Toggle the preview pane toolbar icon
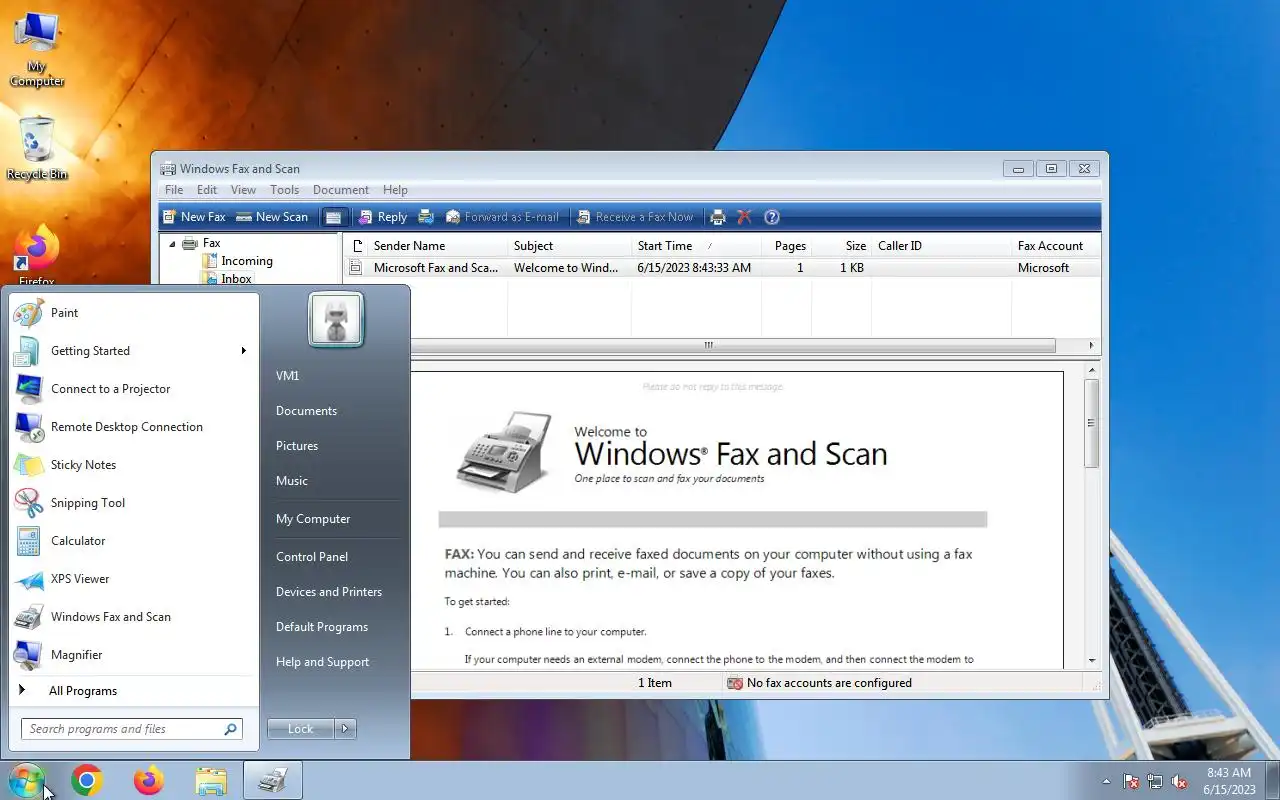Screen dimensions: 1280x800 click(334, 217)
